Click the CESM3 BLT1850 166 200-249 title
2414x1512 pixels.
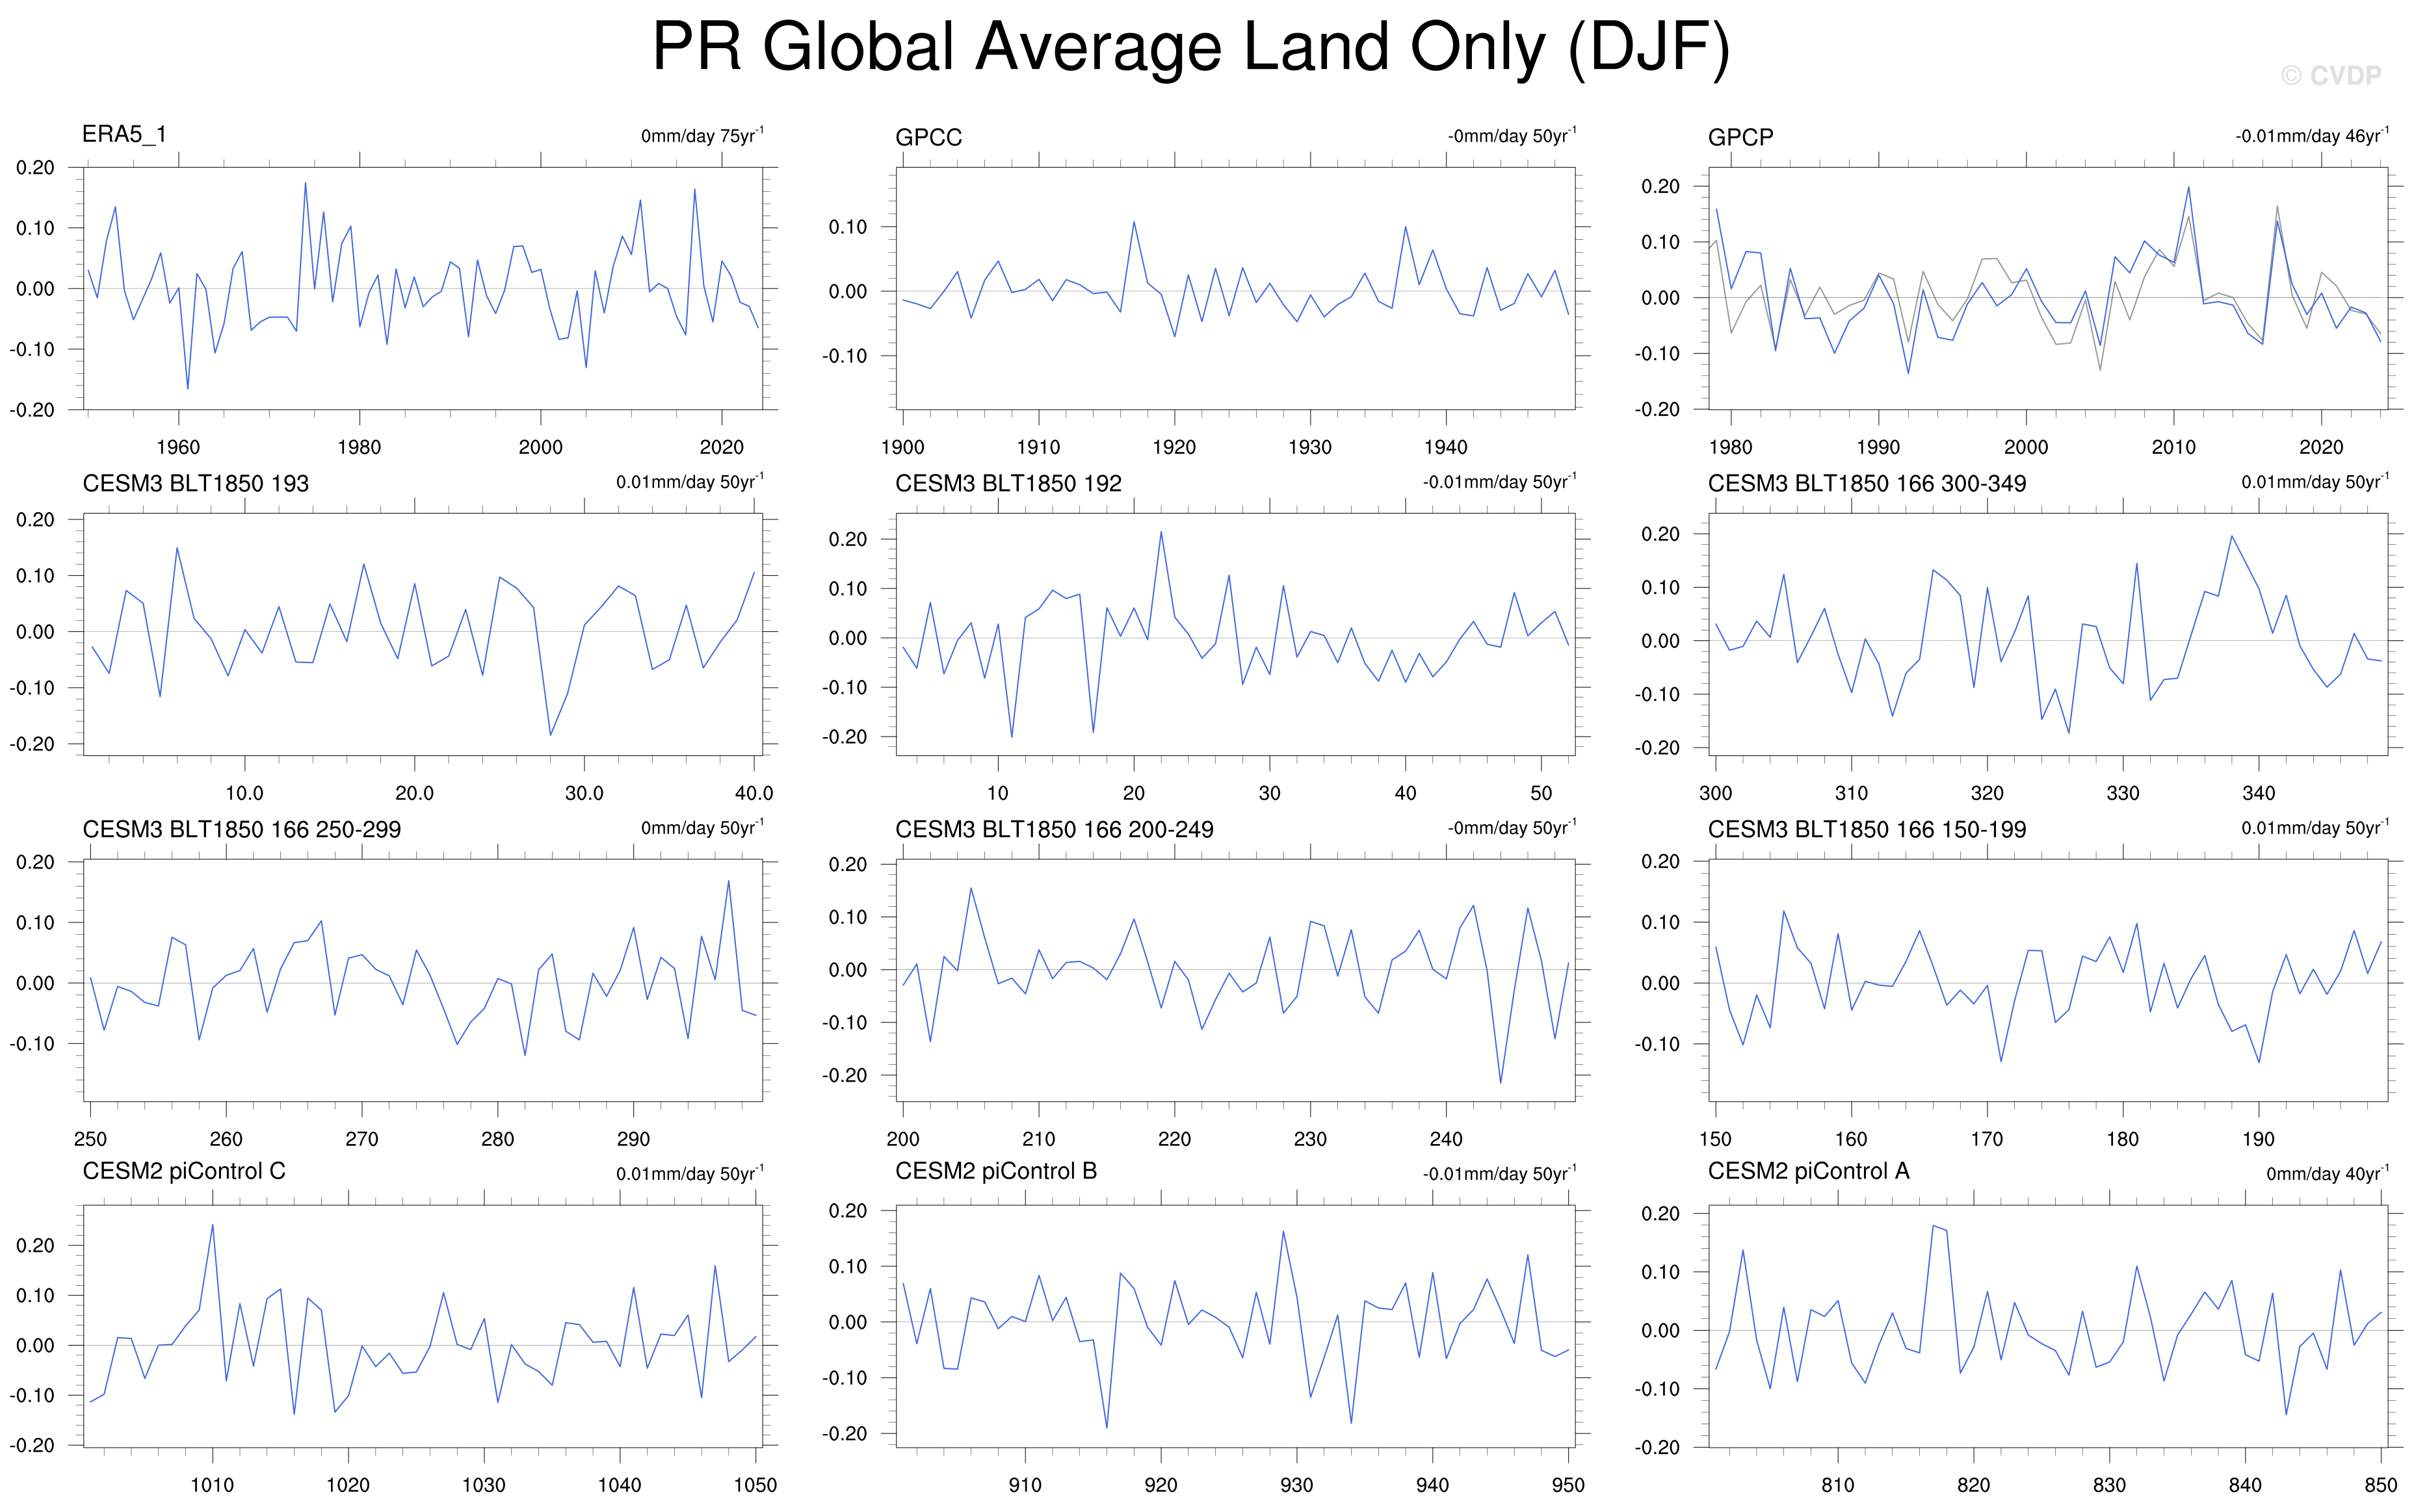(1054, 829)
